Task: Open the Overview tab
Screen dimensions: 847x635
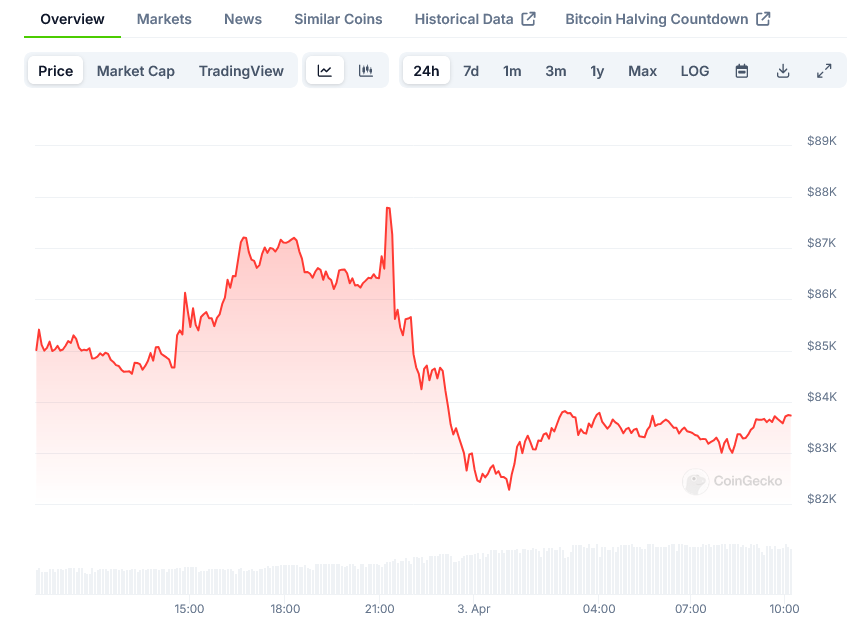Action: (72, 19)
